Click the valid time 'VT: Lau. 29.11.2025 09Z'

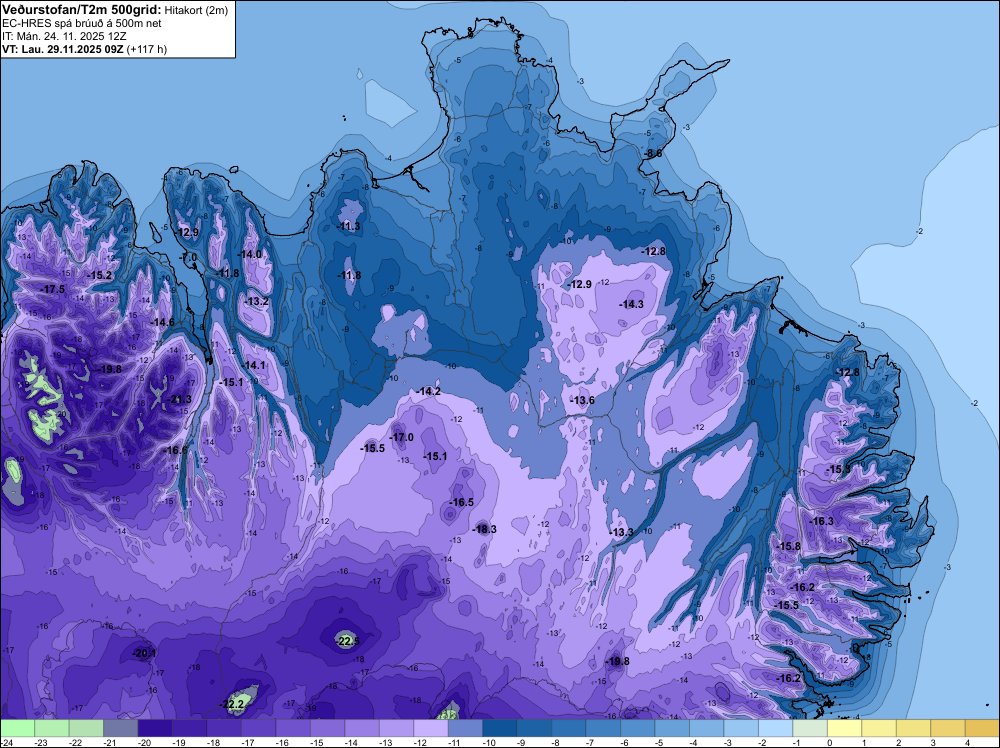click(x=62, y=49)
